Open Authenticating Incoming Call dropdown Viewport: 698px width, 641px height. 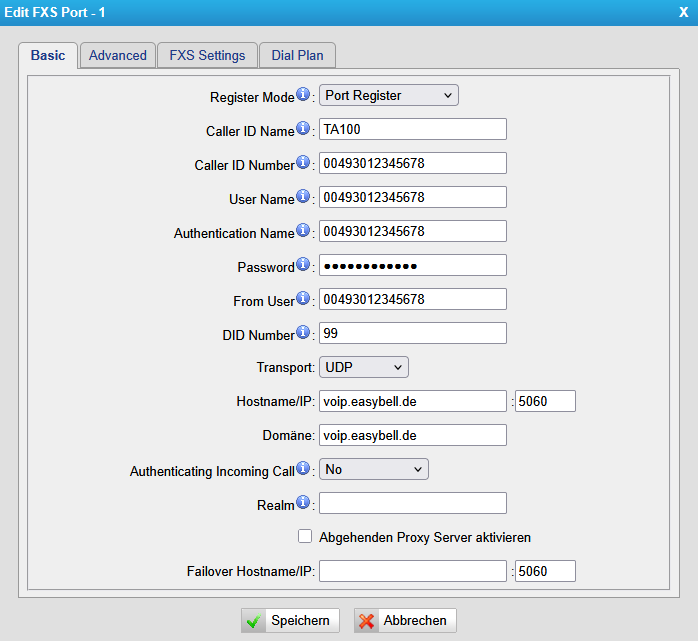373,470
